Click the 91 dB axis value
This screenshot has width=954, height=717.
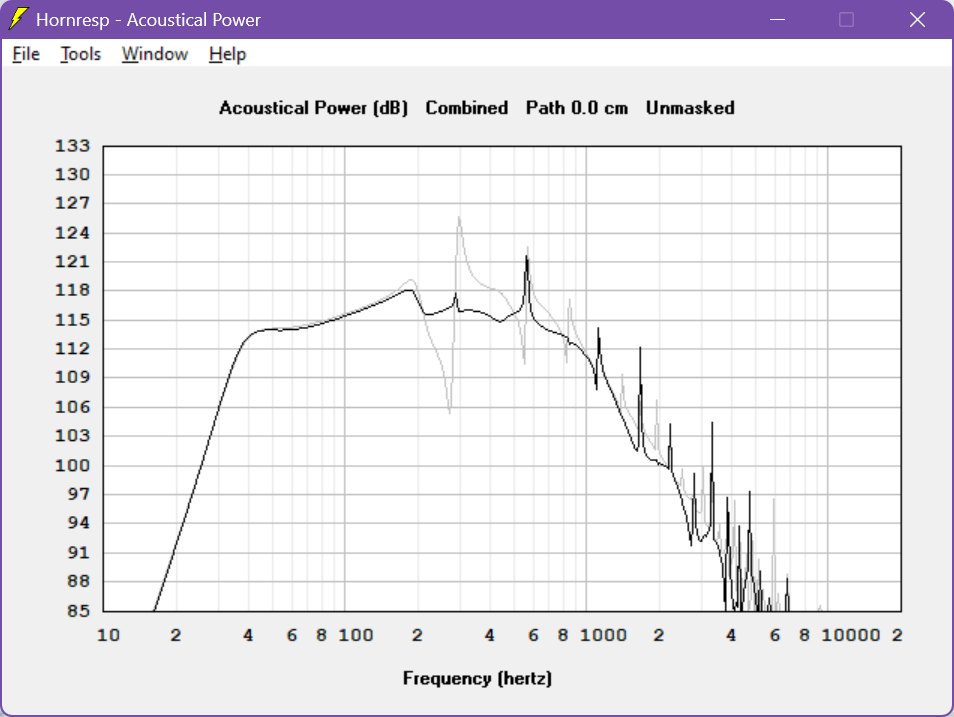[78, 553]
